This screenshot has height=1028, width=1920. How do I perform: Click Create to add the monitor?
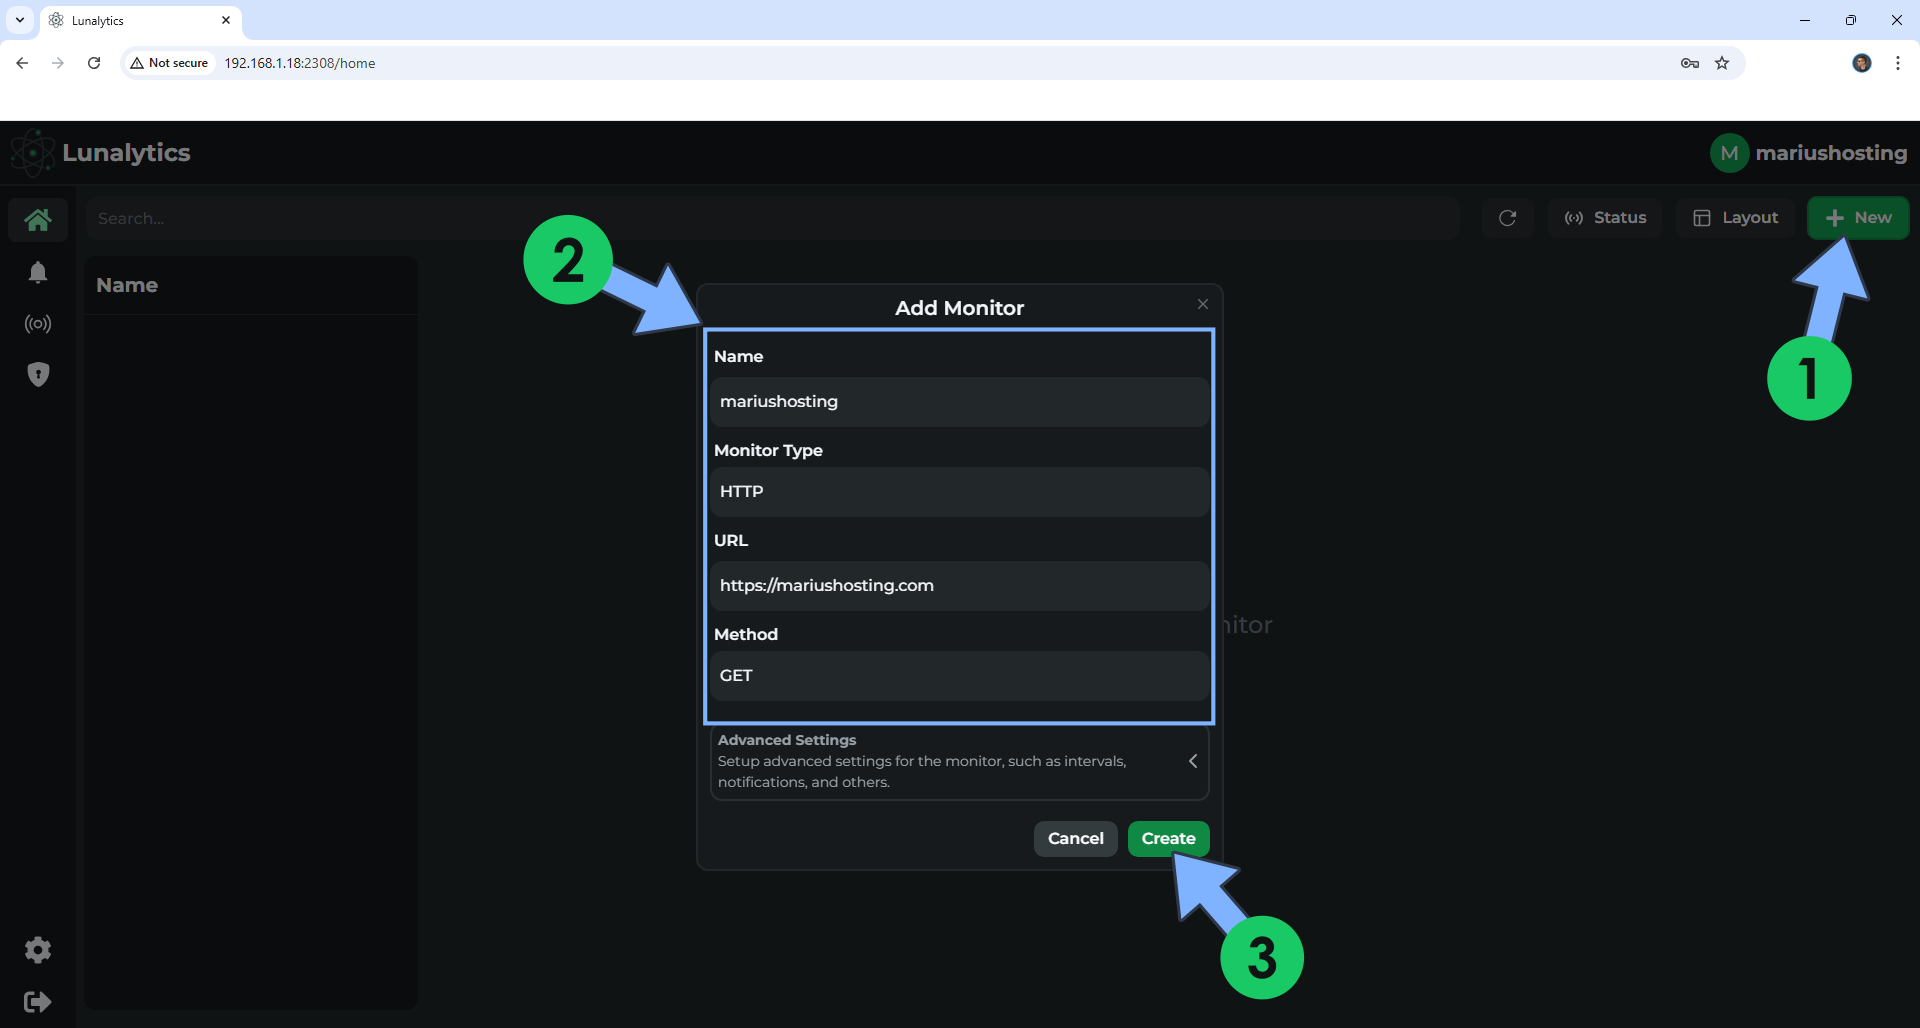1168,839
